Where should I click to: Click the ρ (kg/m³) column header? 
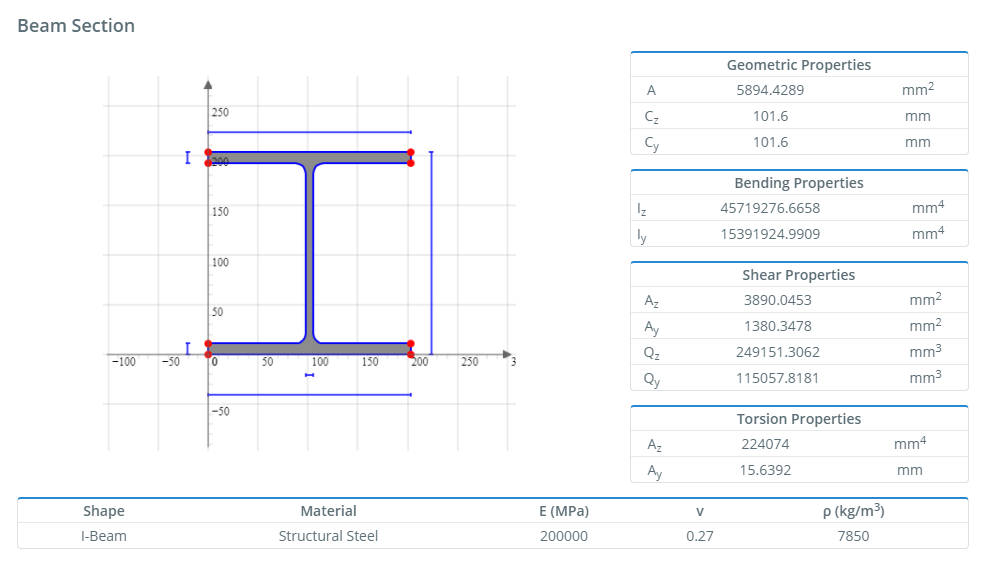coord(853,510)
